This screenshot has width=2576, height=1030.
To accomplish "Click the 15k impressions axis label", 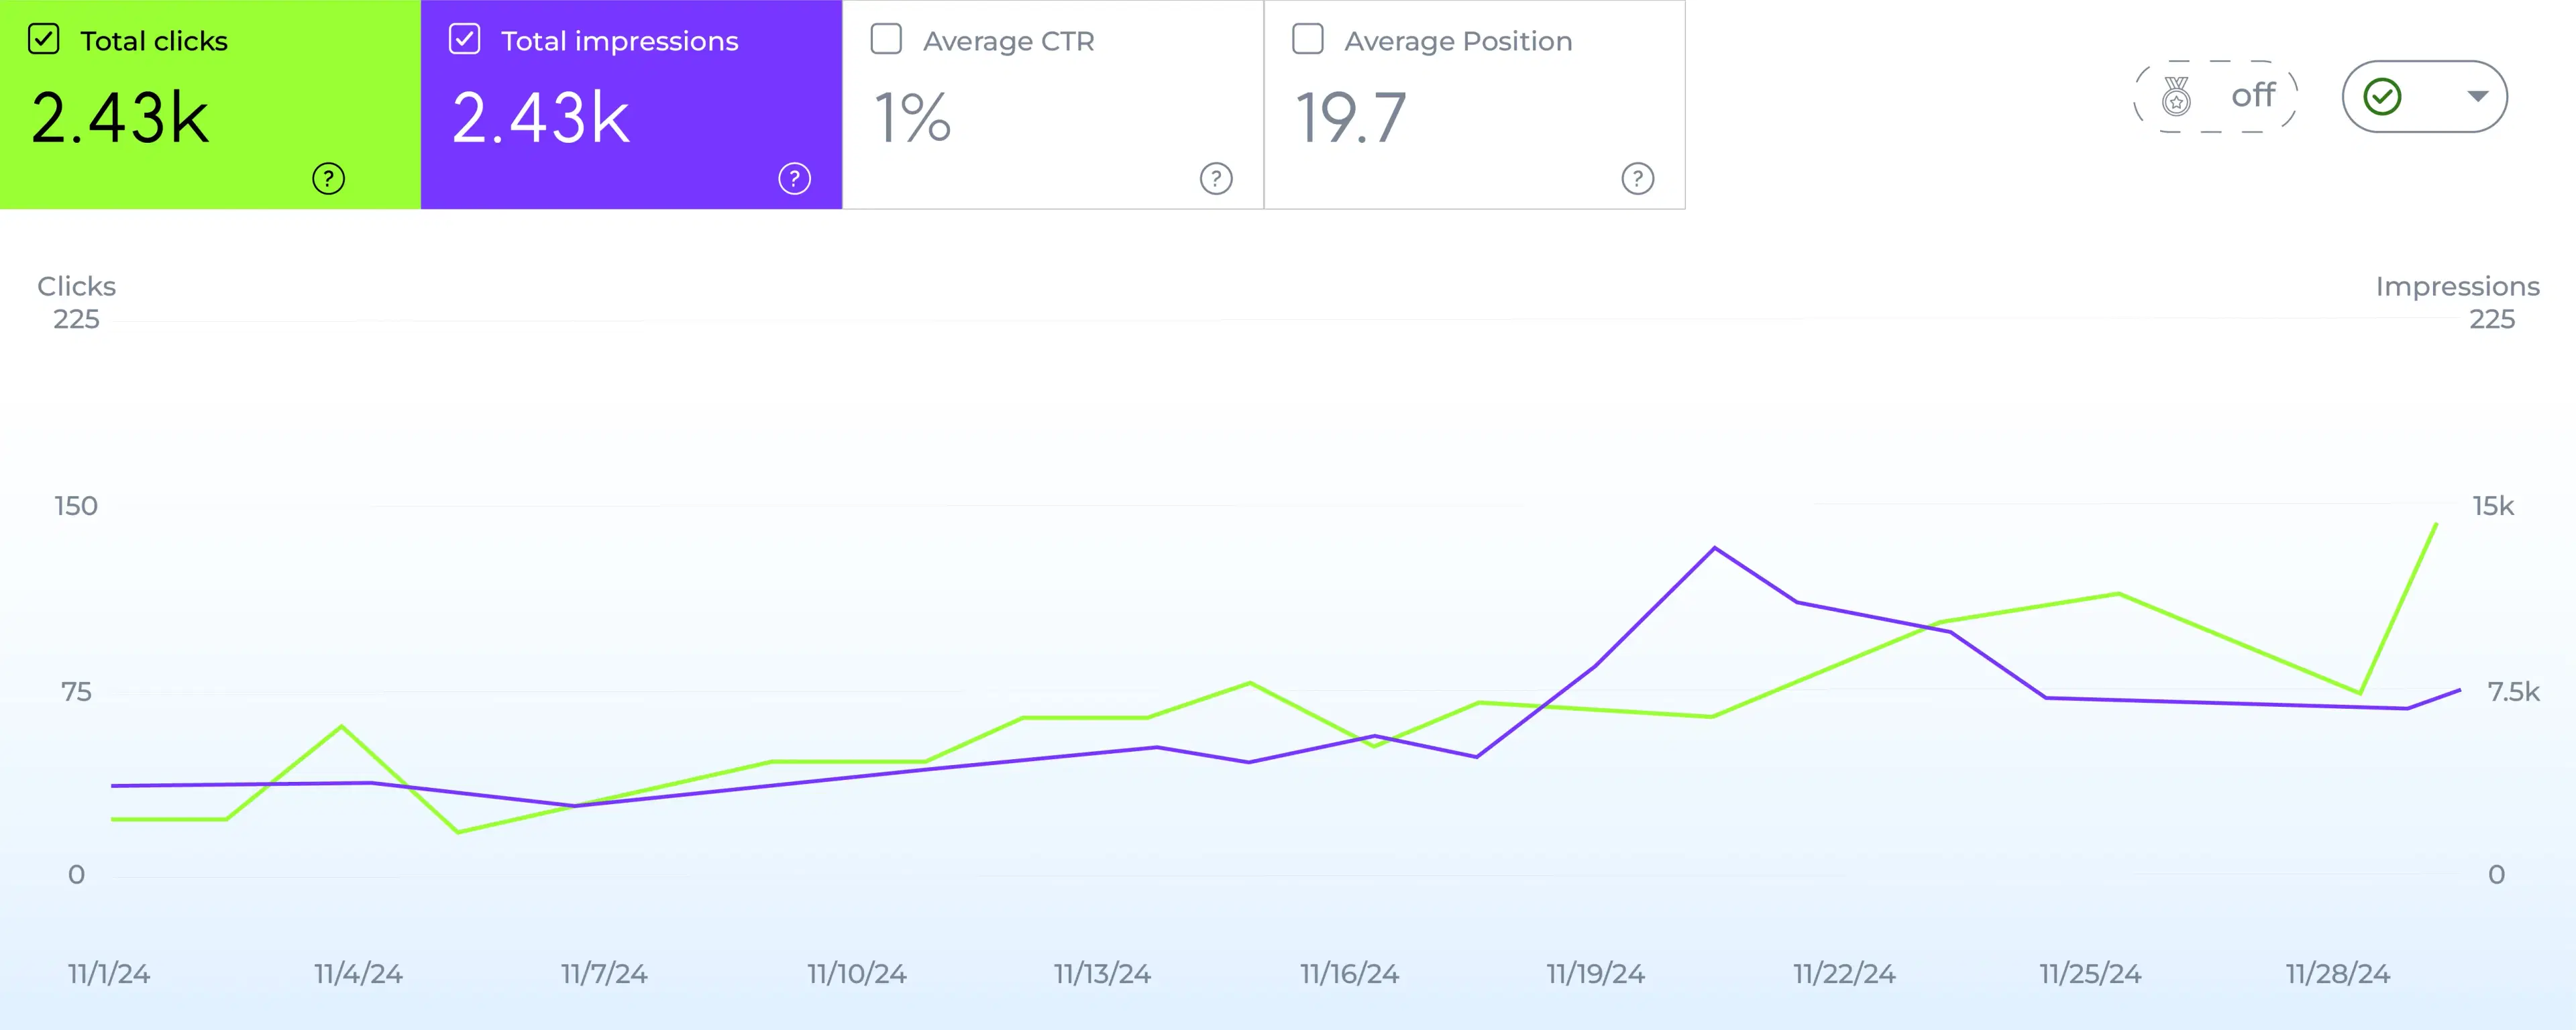I will click(x=2493, y=506).
